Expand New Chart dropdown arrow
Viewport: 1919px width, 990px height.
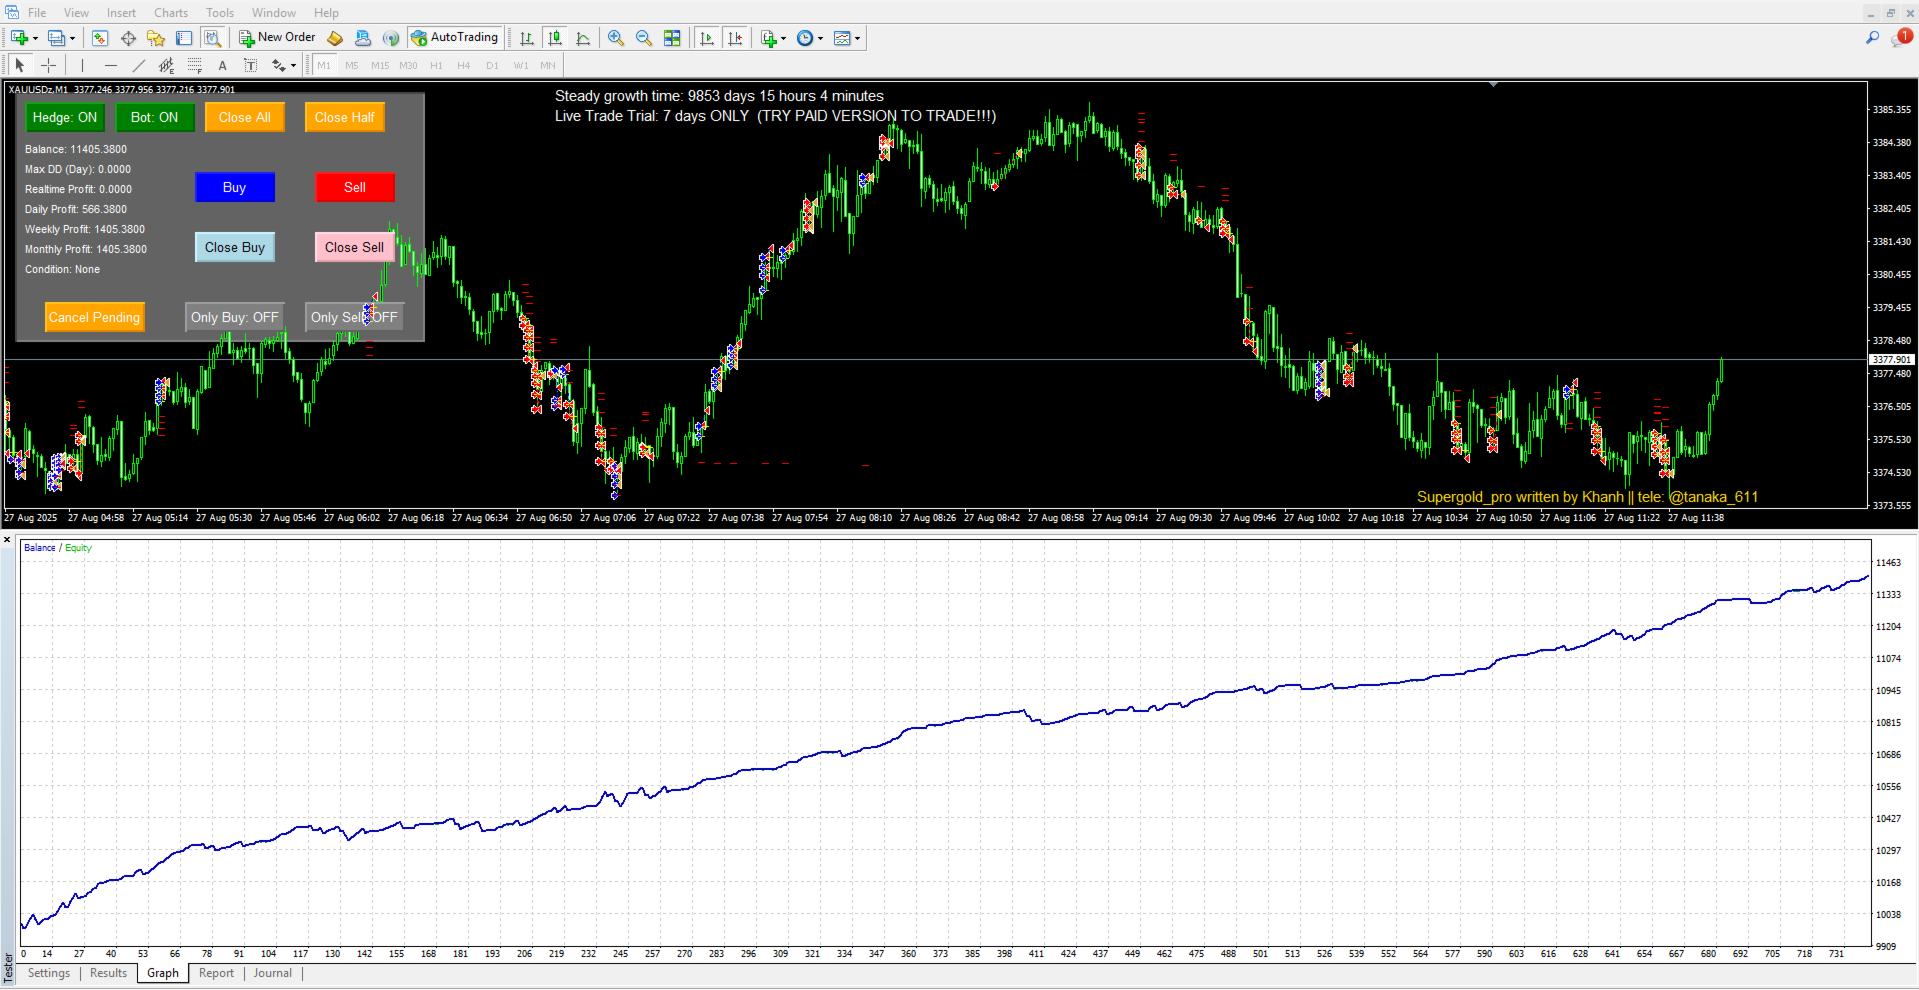(35, 39)
